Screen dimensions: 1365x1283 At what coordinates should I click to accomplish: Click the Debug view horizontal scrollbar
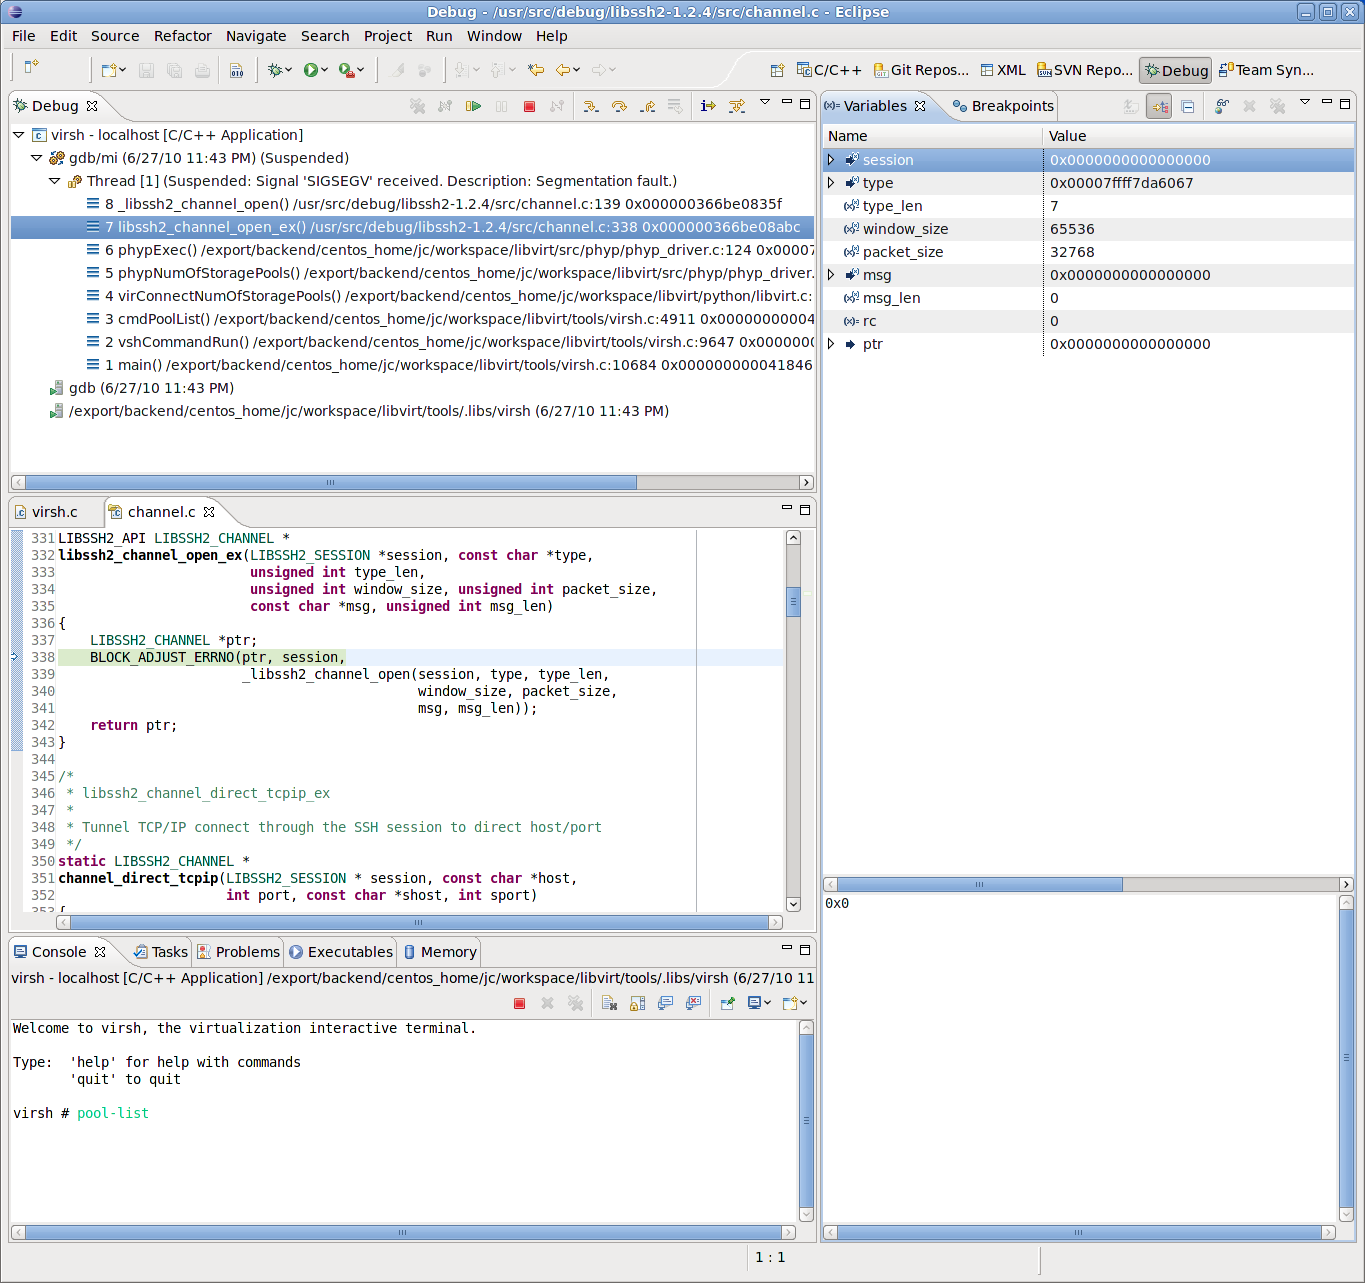click(x=330, y=483)
